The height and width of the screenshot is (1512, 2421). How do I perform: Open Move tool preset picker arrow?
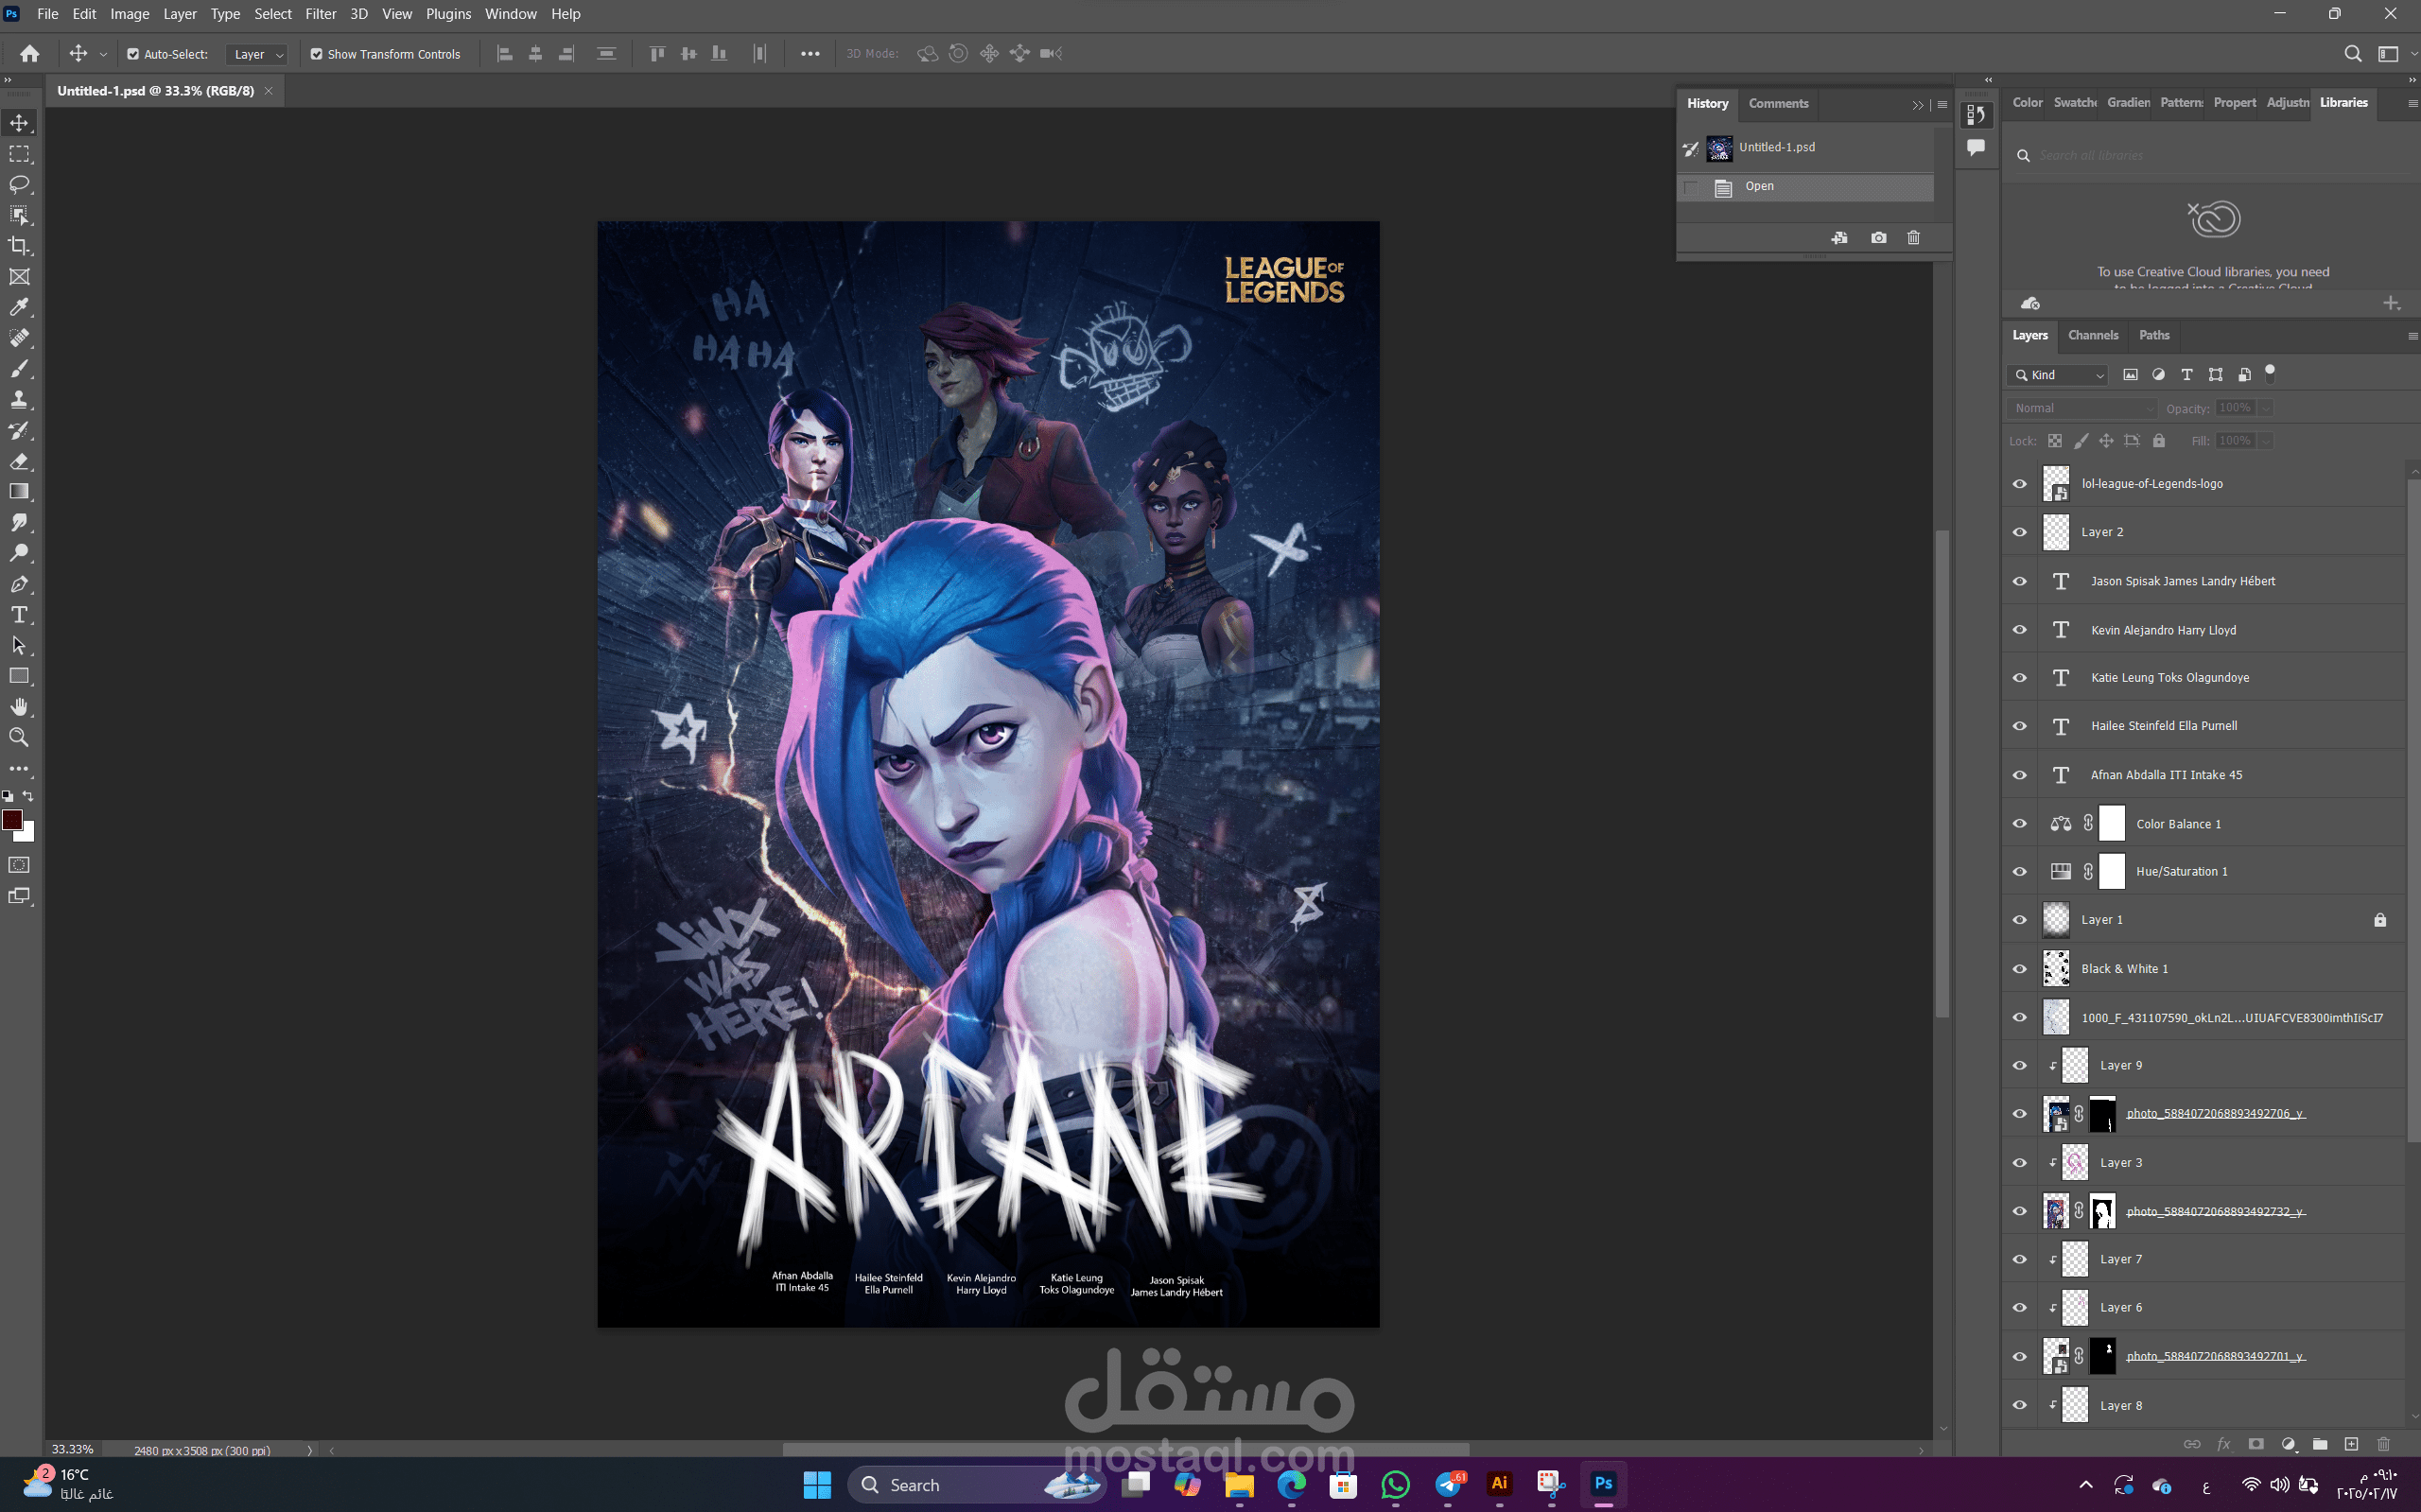click(x=103, y=54)
